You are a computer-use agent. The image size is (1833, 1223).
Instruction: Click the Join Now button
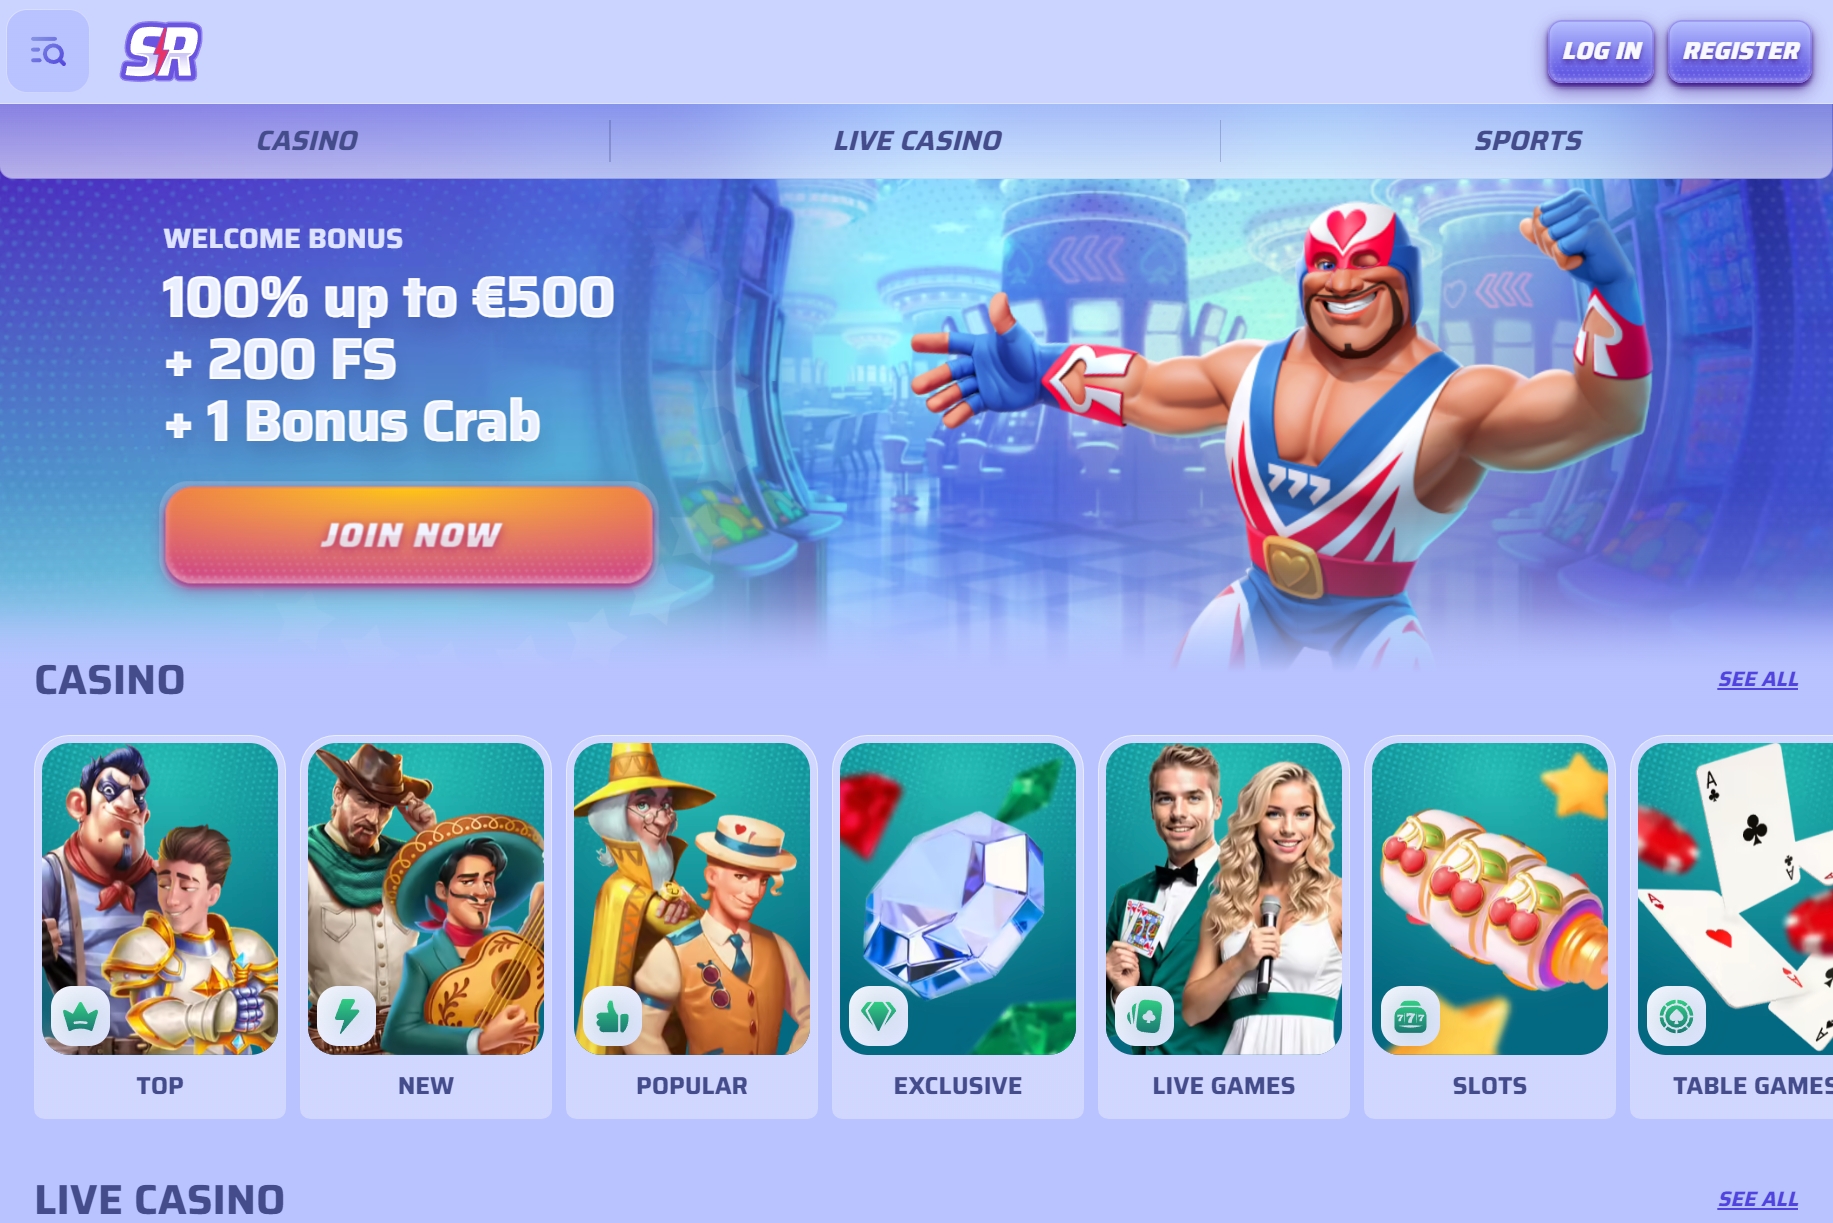[x=409, y=534]
